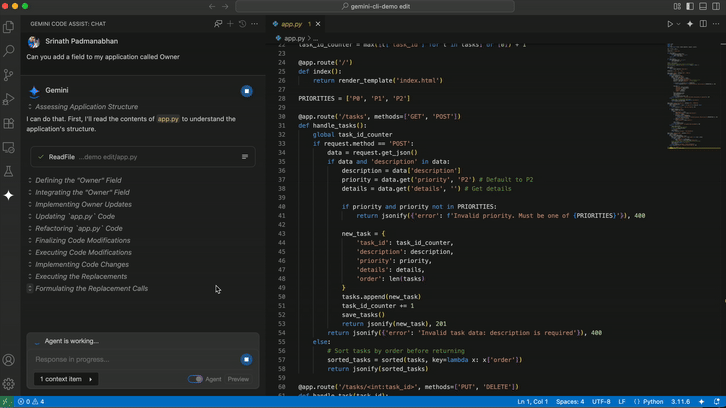Image resolution: width=726 pixels, height=408 pixels.
Task: Open Python language mode in status bar
Action: (652, 402)
